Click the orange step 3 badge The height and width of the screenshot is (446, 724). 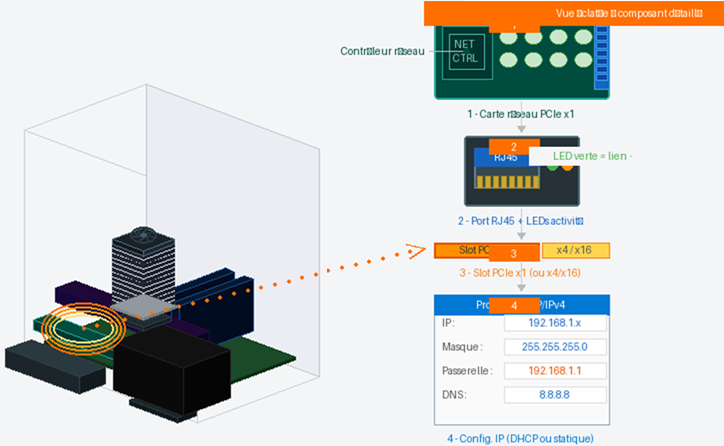514,253
